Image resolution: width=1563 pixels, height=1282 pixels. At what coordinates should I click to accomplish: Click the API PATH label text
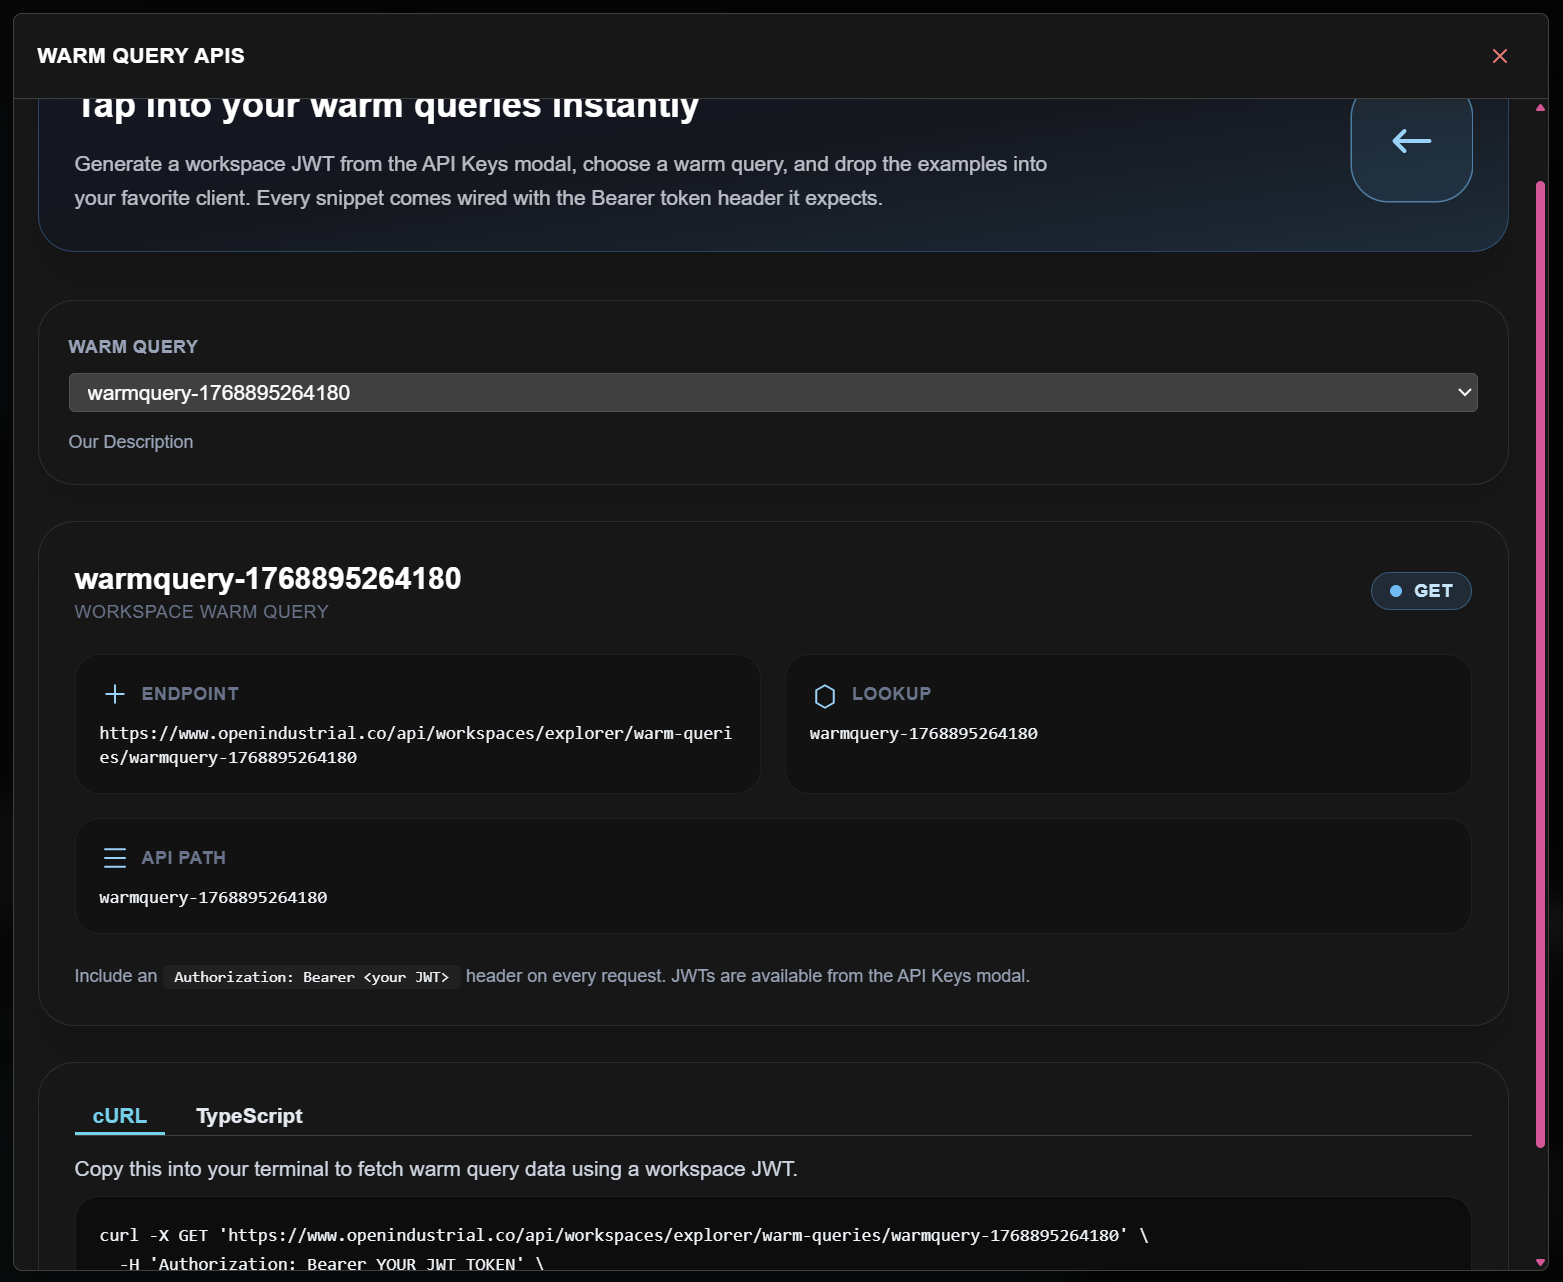pyautogui.click(x=184, y=858)
